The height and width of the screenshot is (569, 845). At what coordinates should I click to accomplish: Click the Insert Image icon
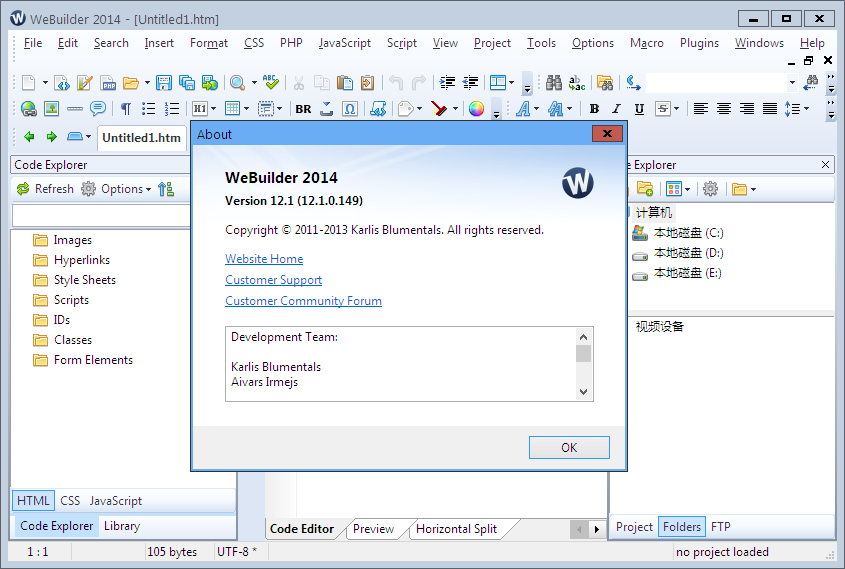[x=51, y=109]
